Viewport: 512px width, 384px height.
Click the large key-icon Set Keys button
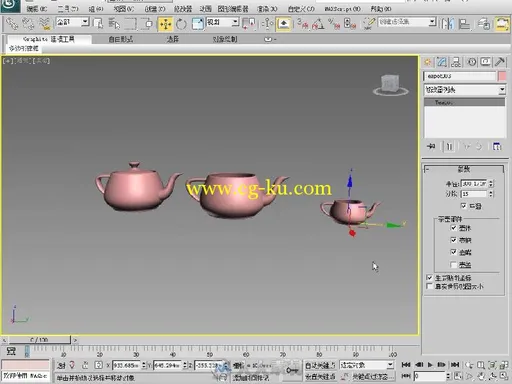(x=292, y=370)
